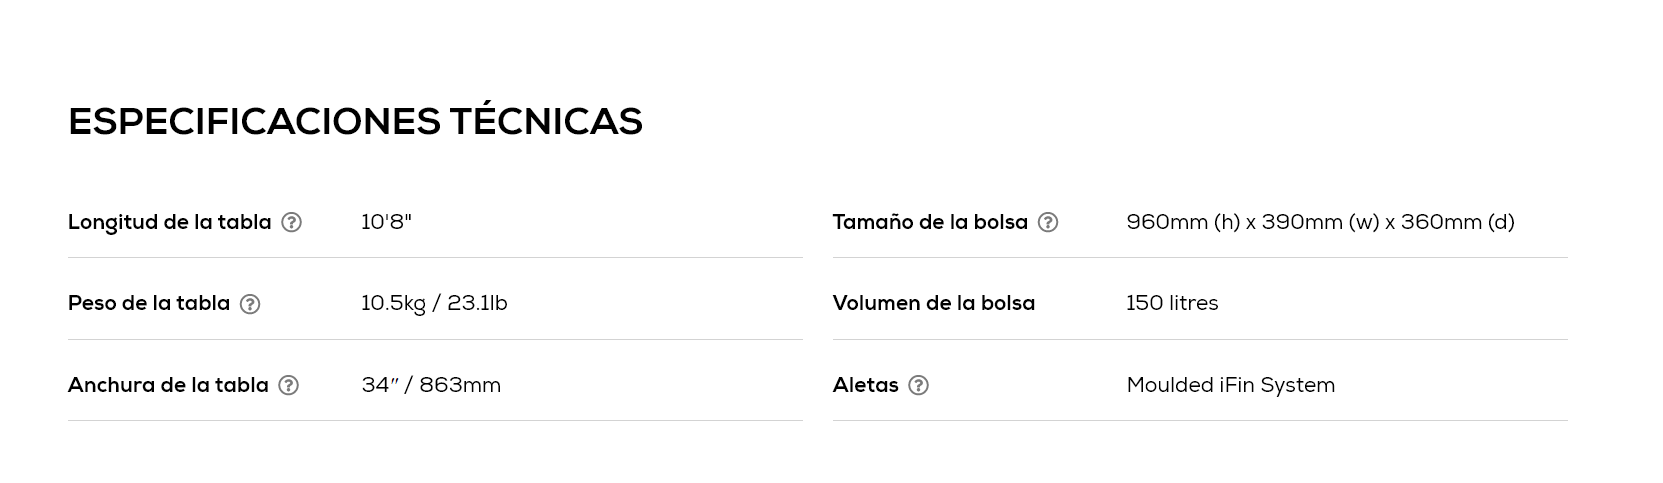This screenshot has width=1663, height=483.
Task: Open help icon beside Peso de la tabla
Action: (250, 304)
